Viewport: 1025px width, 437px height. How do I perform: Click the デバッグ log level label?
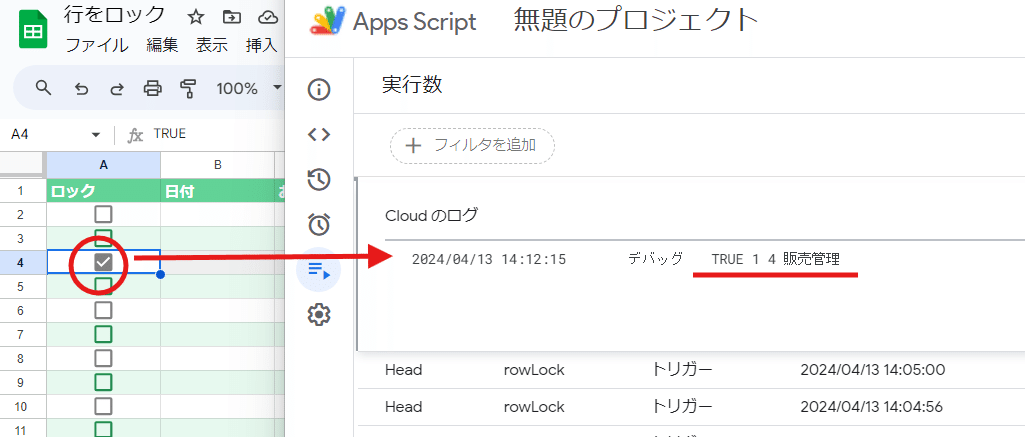655,259
